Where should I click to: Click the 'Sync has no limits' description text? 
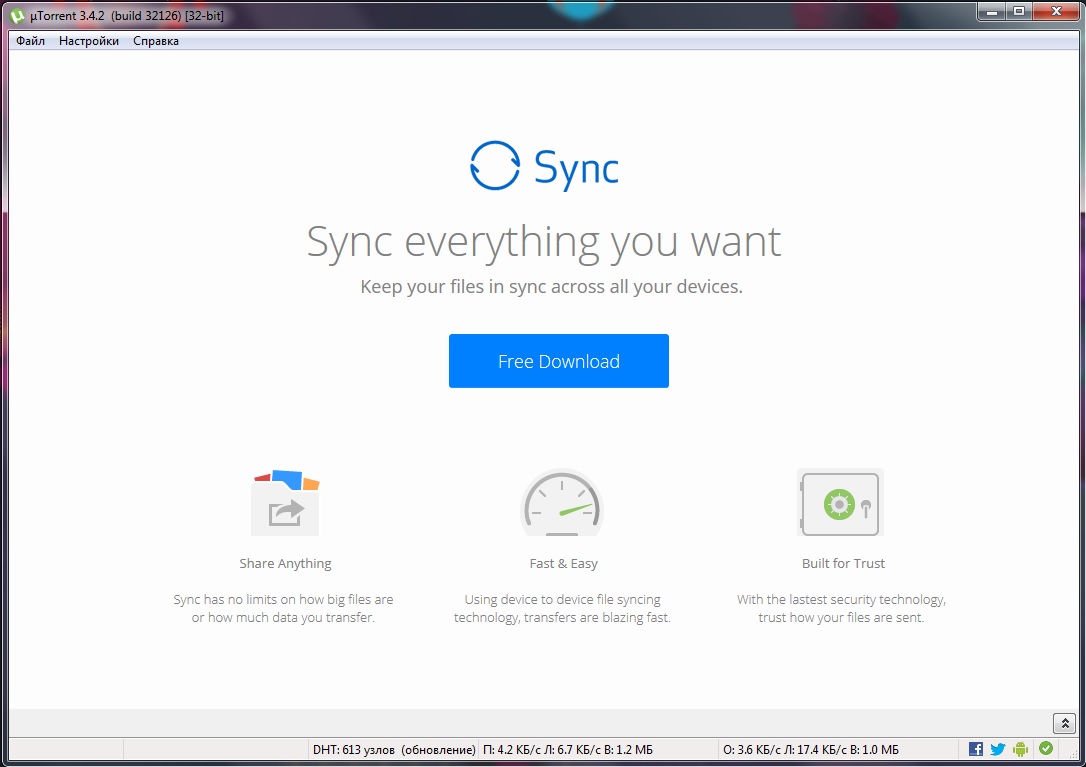click(283, 608)
